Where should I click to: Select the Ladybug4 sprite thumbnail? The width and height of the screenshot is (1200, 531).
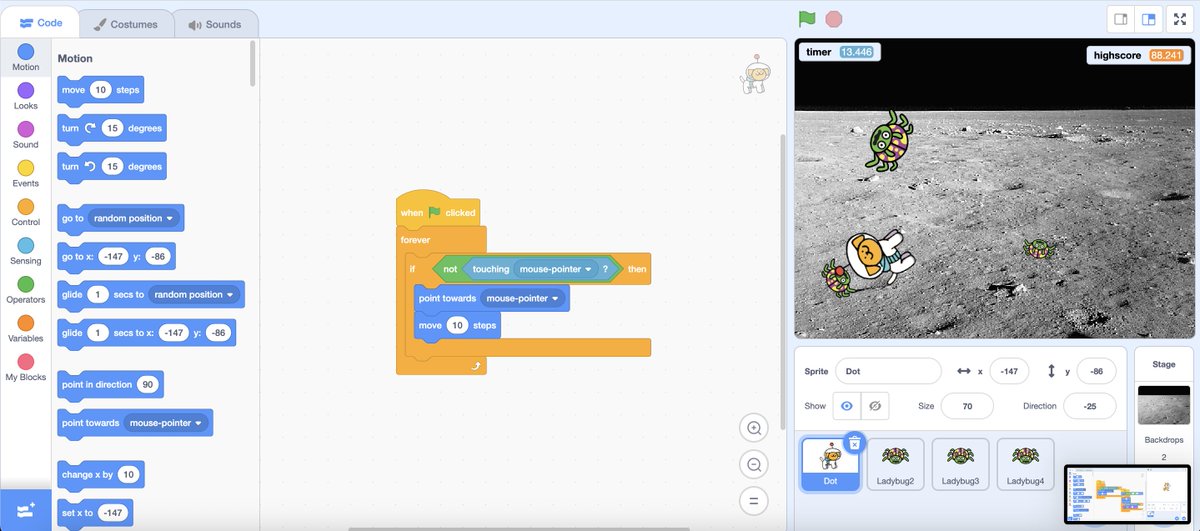[1025, 465]
